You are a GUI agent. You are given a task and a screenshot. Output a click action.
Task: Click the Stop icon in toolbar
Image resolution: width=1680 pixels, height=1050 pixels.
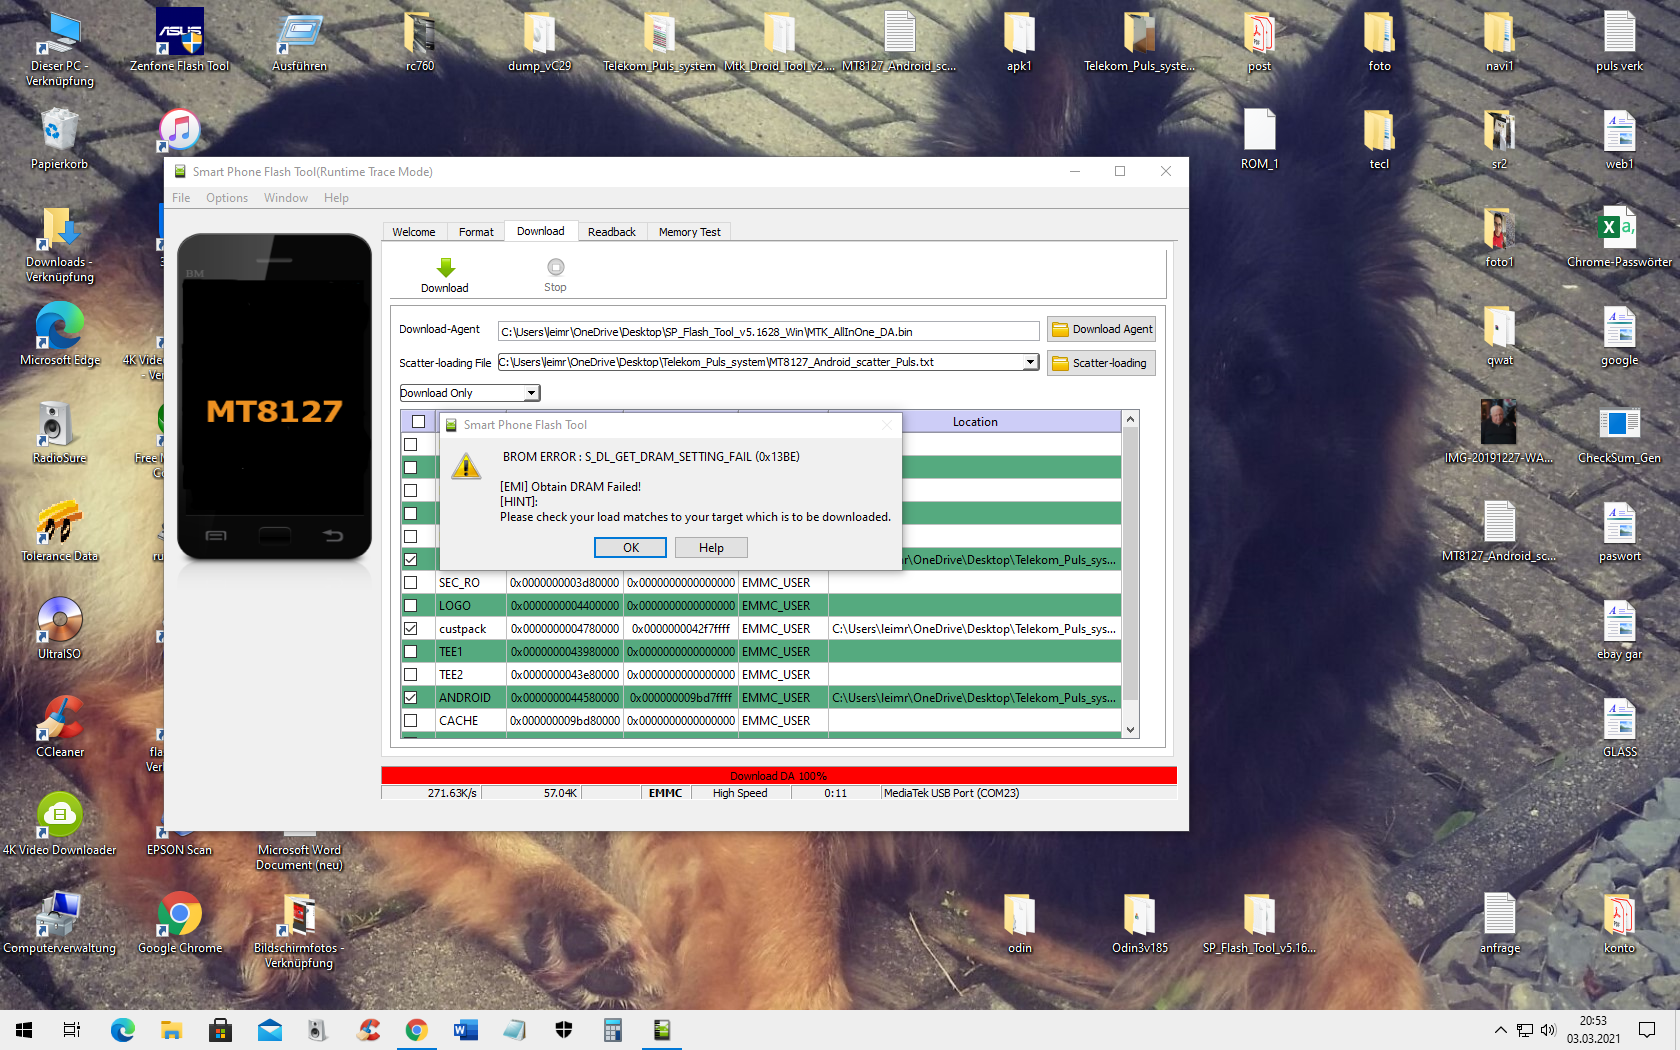pos(556,267)
